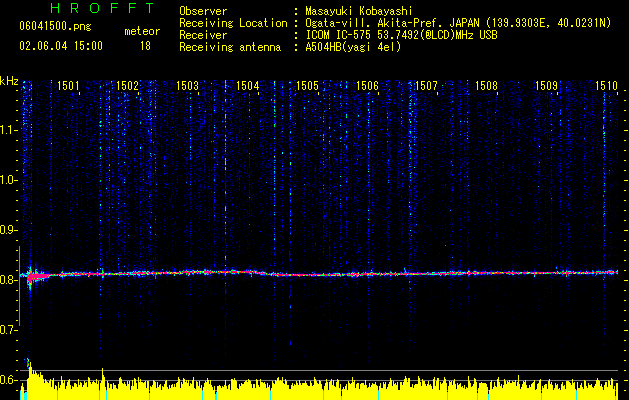Click the 0.9 frequency axis label
This screenshot has width=629, height=400.
(9, 230)
